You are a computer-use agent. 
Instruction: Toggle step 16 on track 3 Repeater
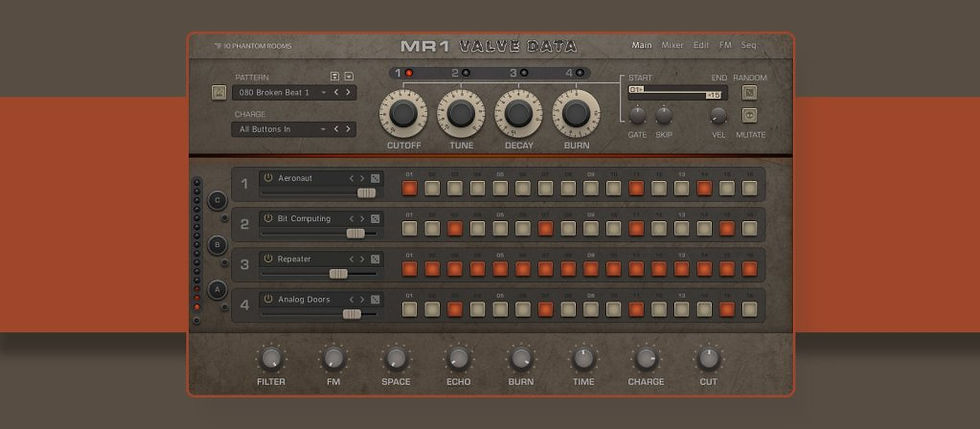[749, 269]
